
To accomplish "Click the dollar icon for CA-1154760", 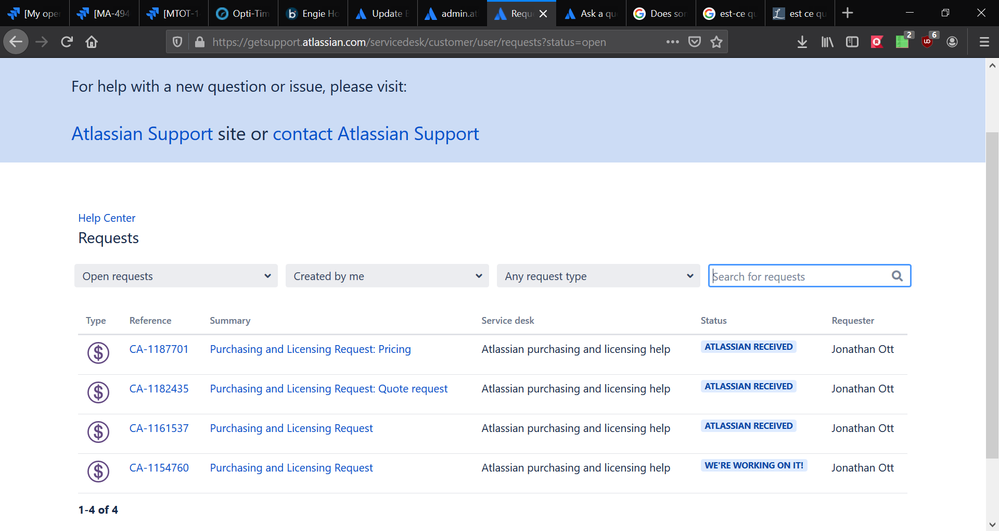I will click(x=98, y=471).
